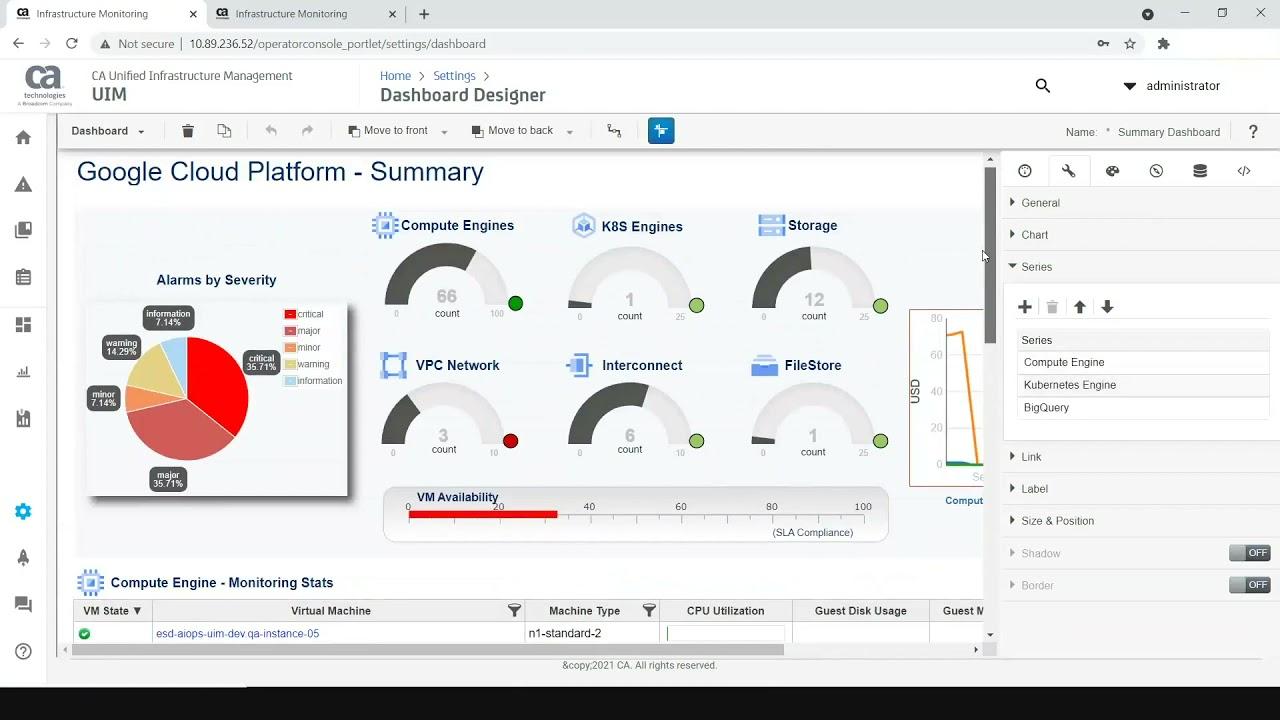Toggle the blue snap alignment button
The width and height of the screenshot is (1280, 720).
point(661,131)
